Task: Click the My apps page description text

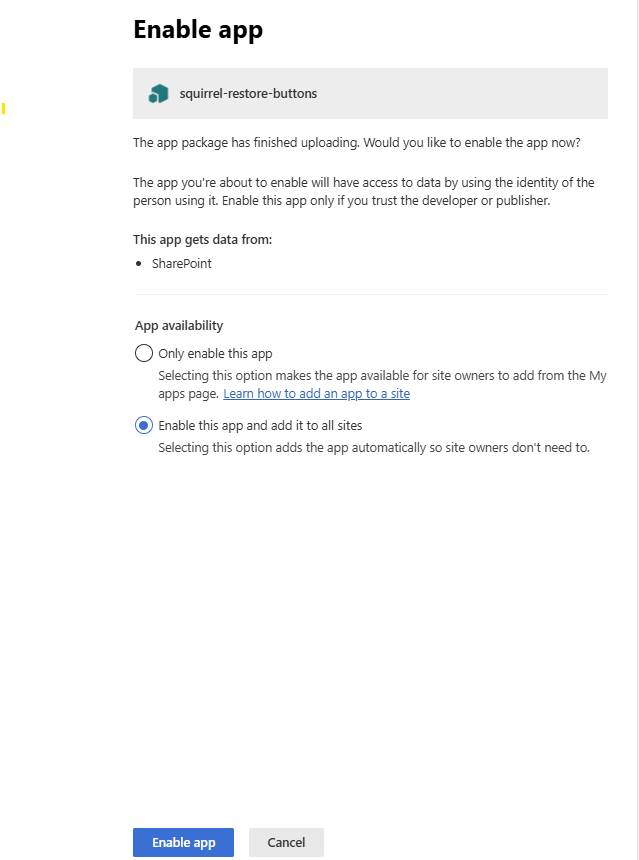Action: click(382, 384)
